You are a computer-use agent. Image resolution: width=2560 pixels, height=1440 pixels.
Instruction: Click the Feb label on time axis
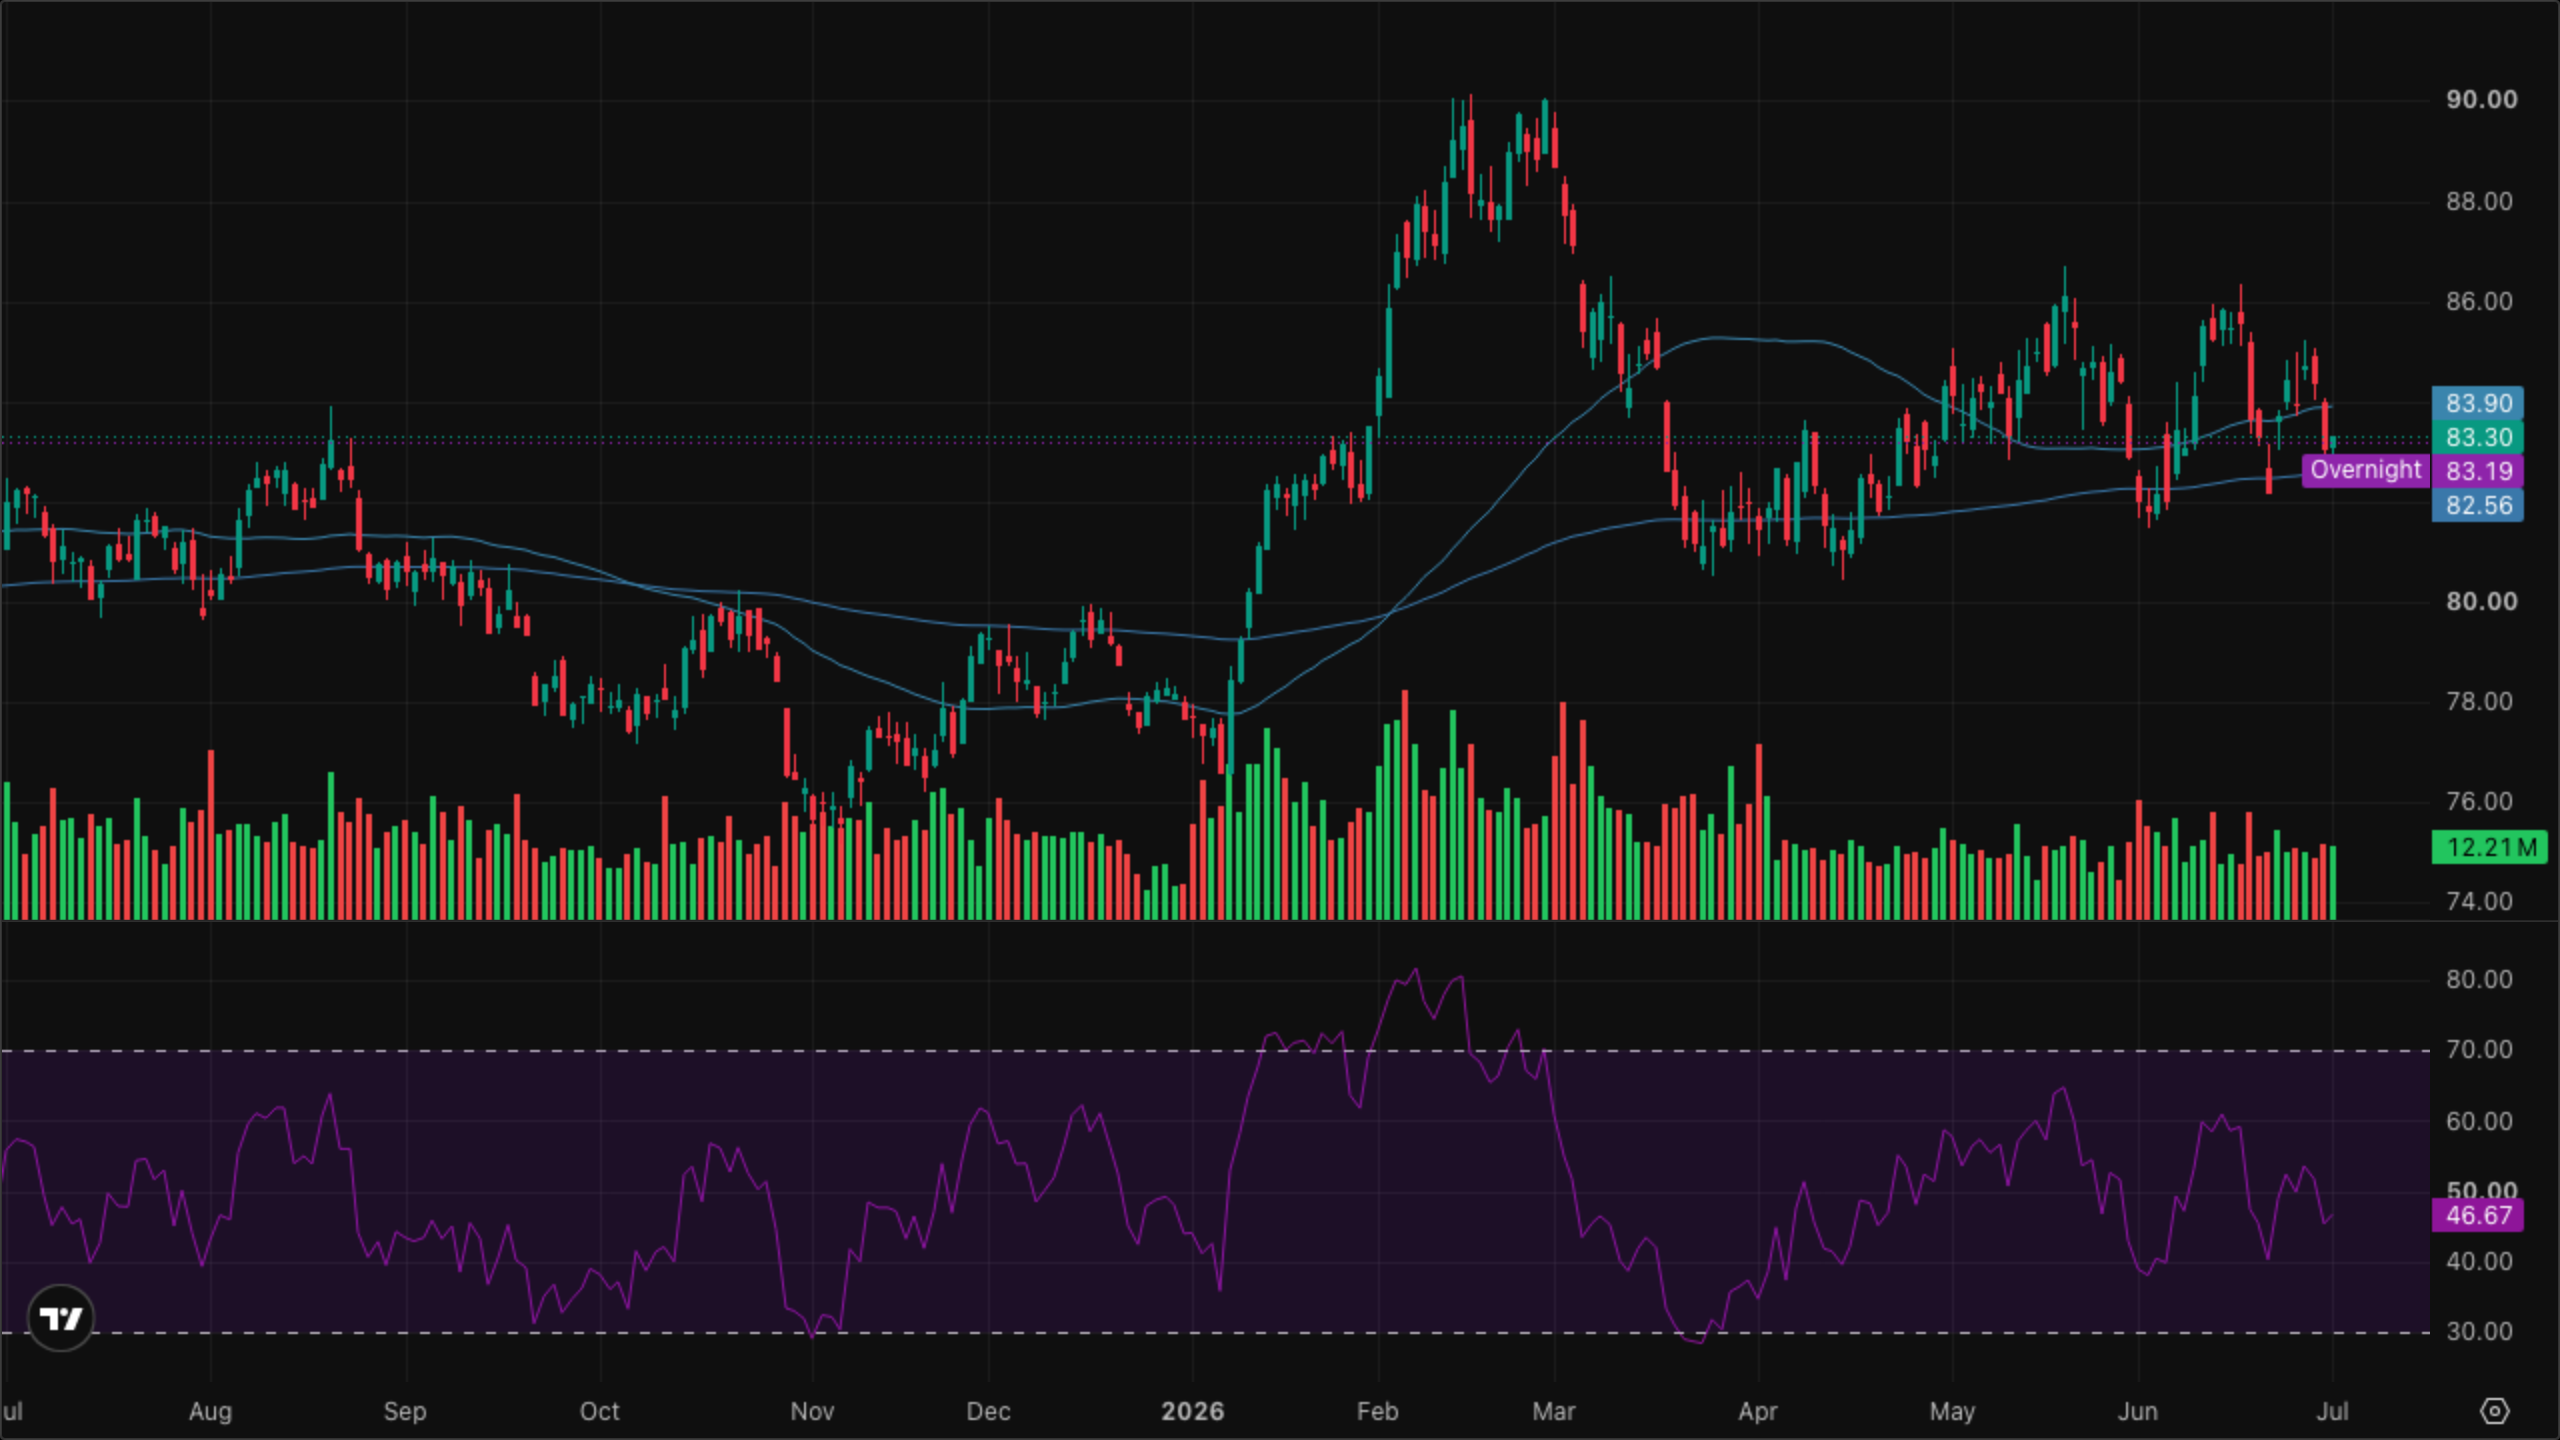[1377, 1411]
